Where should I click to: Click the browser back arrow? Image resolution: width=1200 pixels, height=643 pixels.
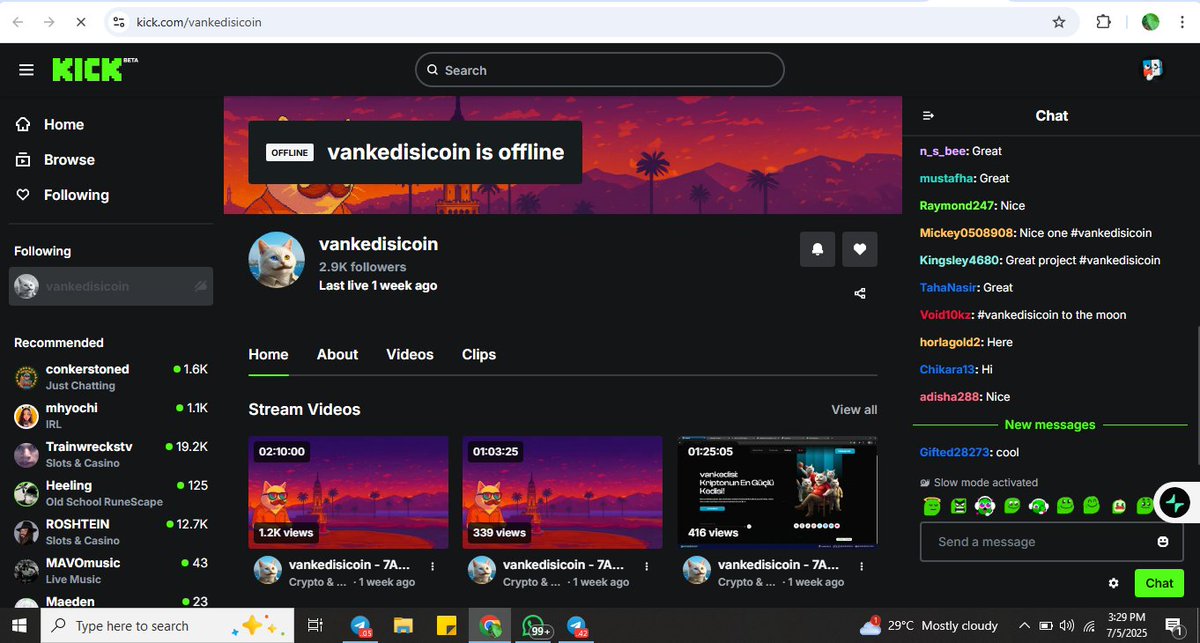[18, 21]
